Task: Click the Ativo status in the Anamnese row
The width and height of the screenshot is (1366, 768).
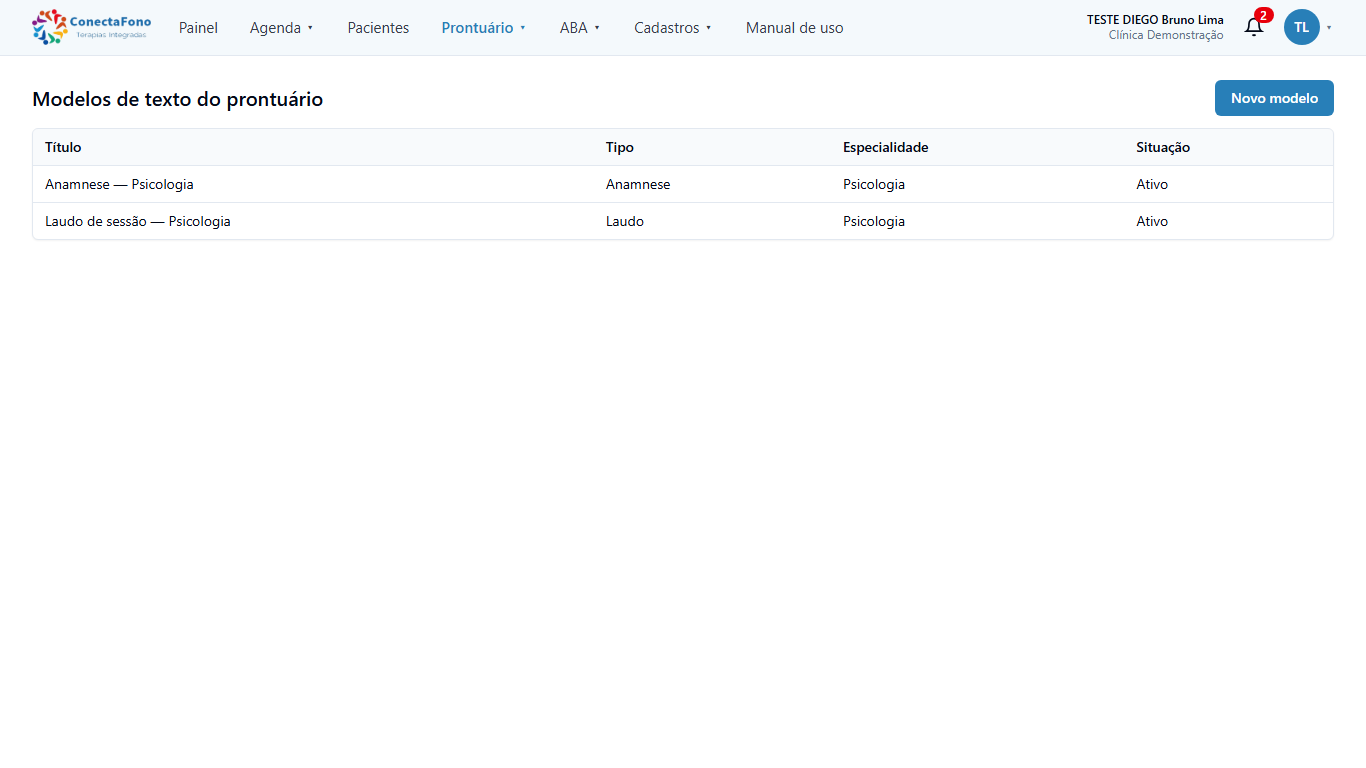Action: click(1152, 184)
